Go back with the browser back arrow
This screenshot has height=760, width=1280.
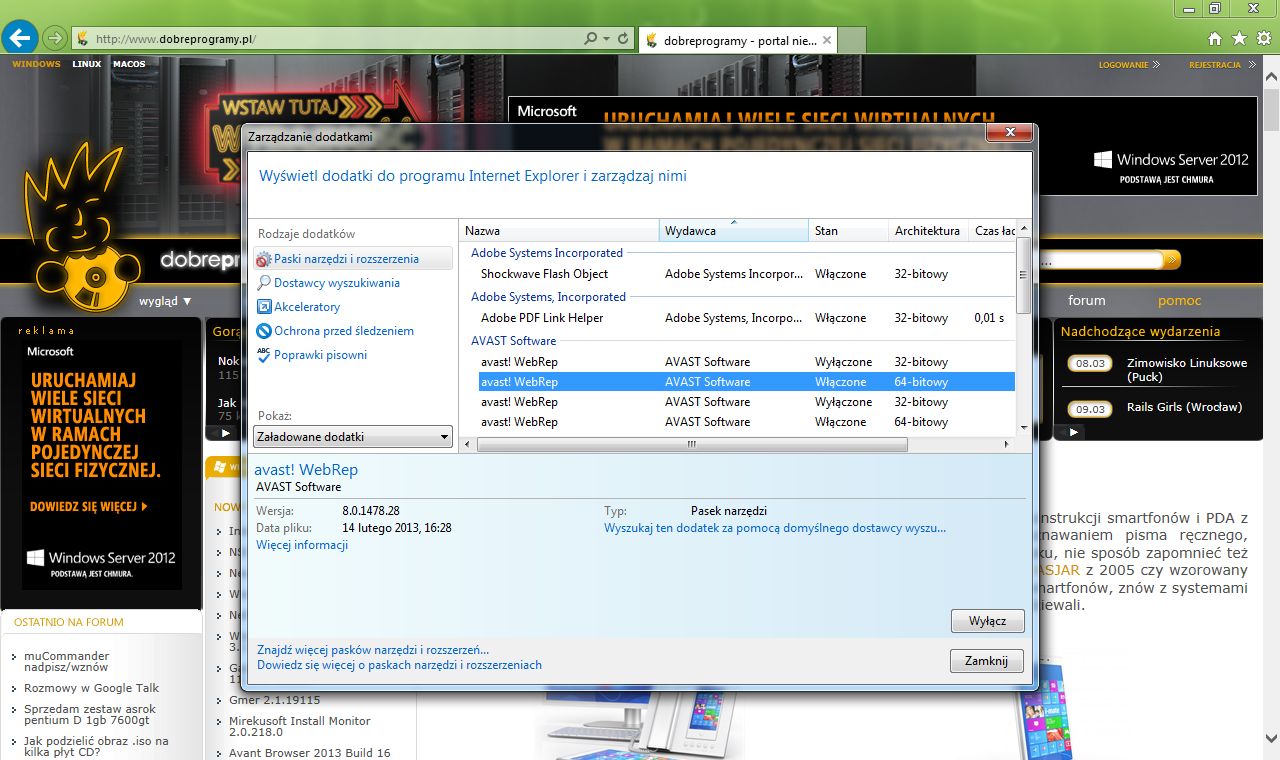(x=20, y=39)
